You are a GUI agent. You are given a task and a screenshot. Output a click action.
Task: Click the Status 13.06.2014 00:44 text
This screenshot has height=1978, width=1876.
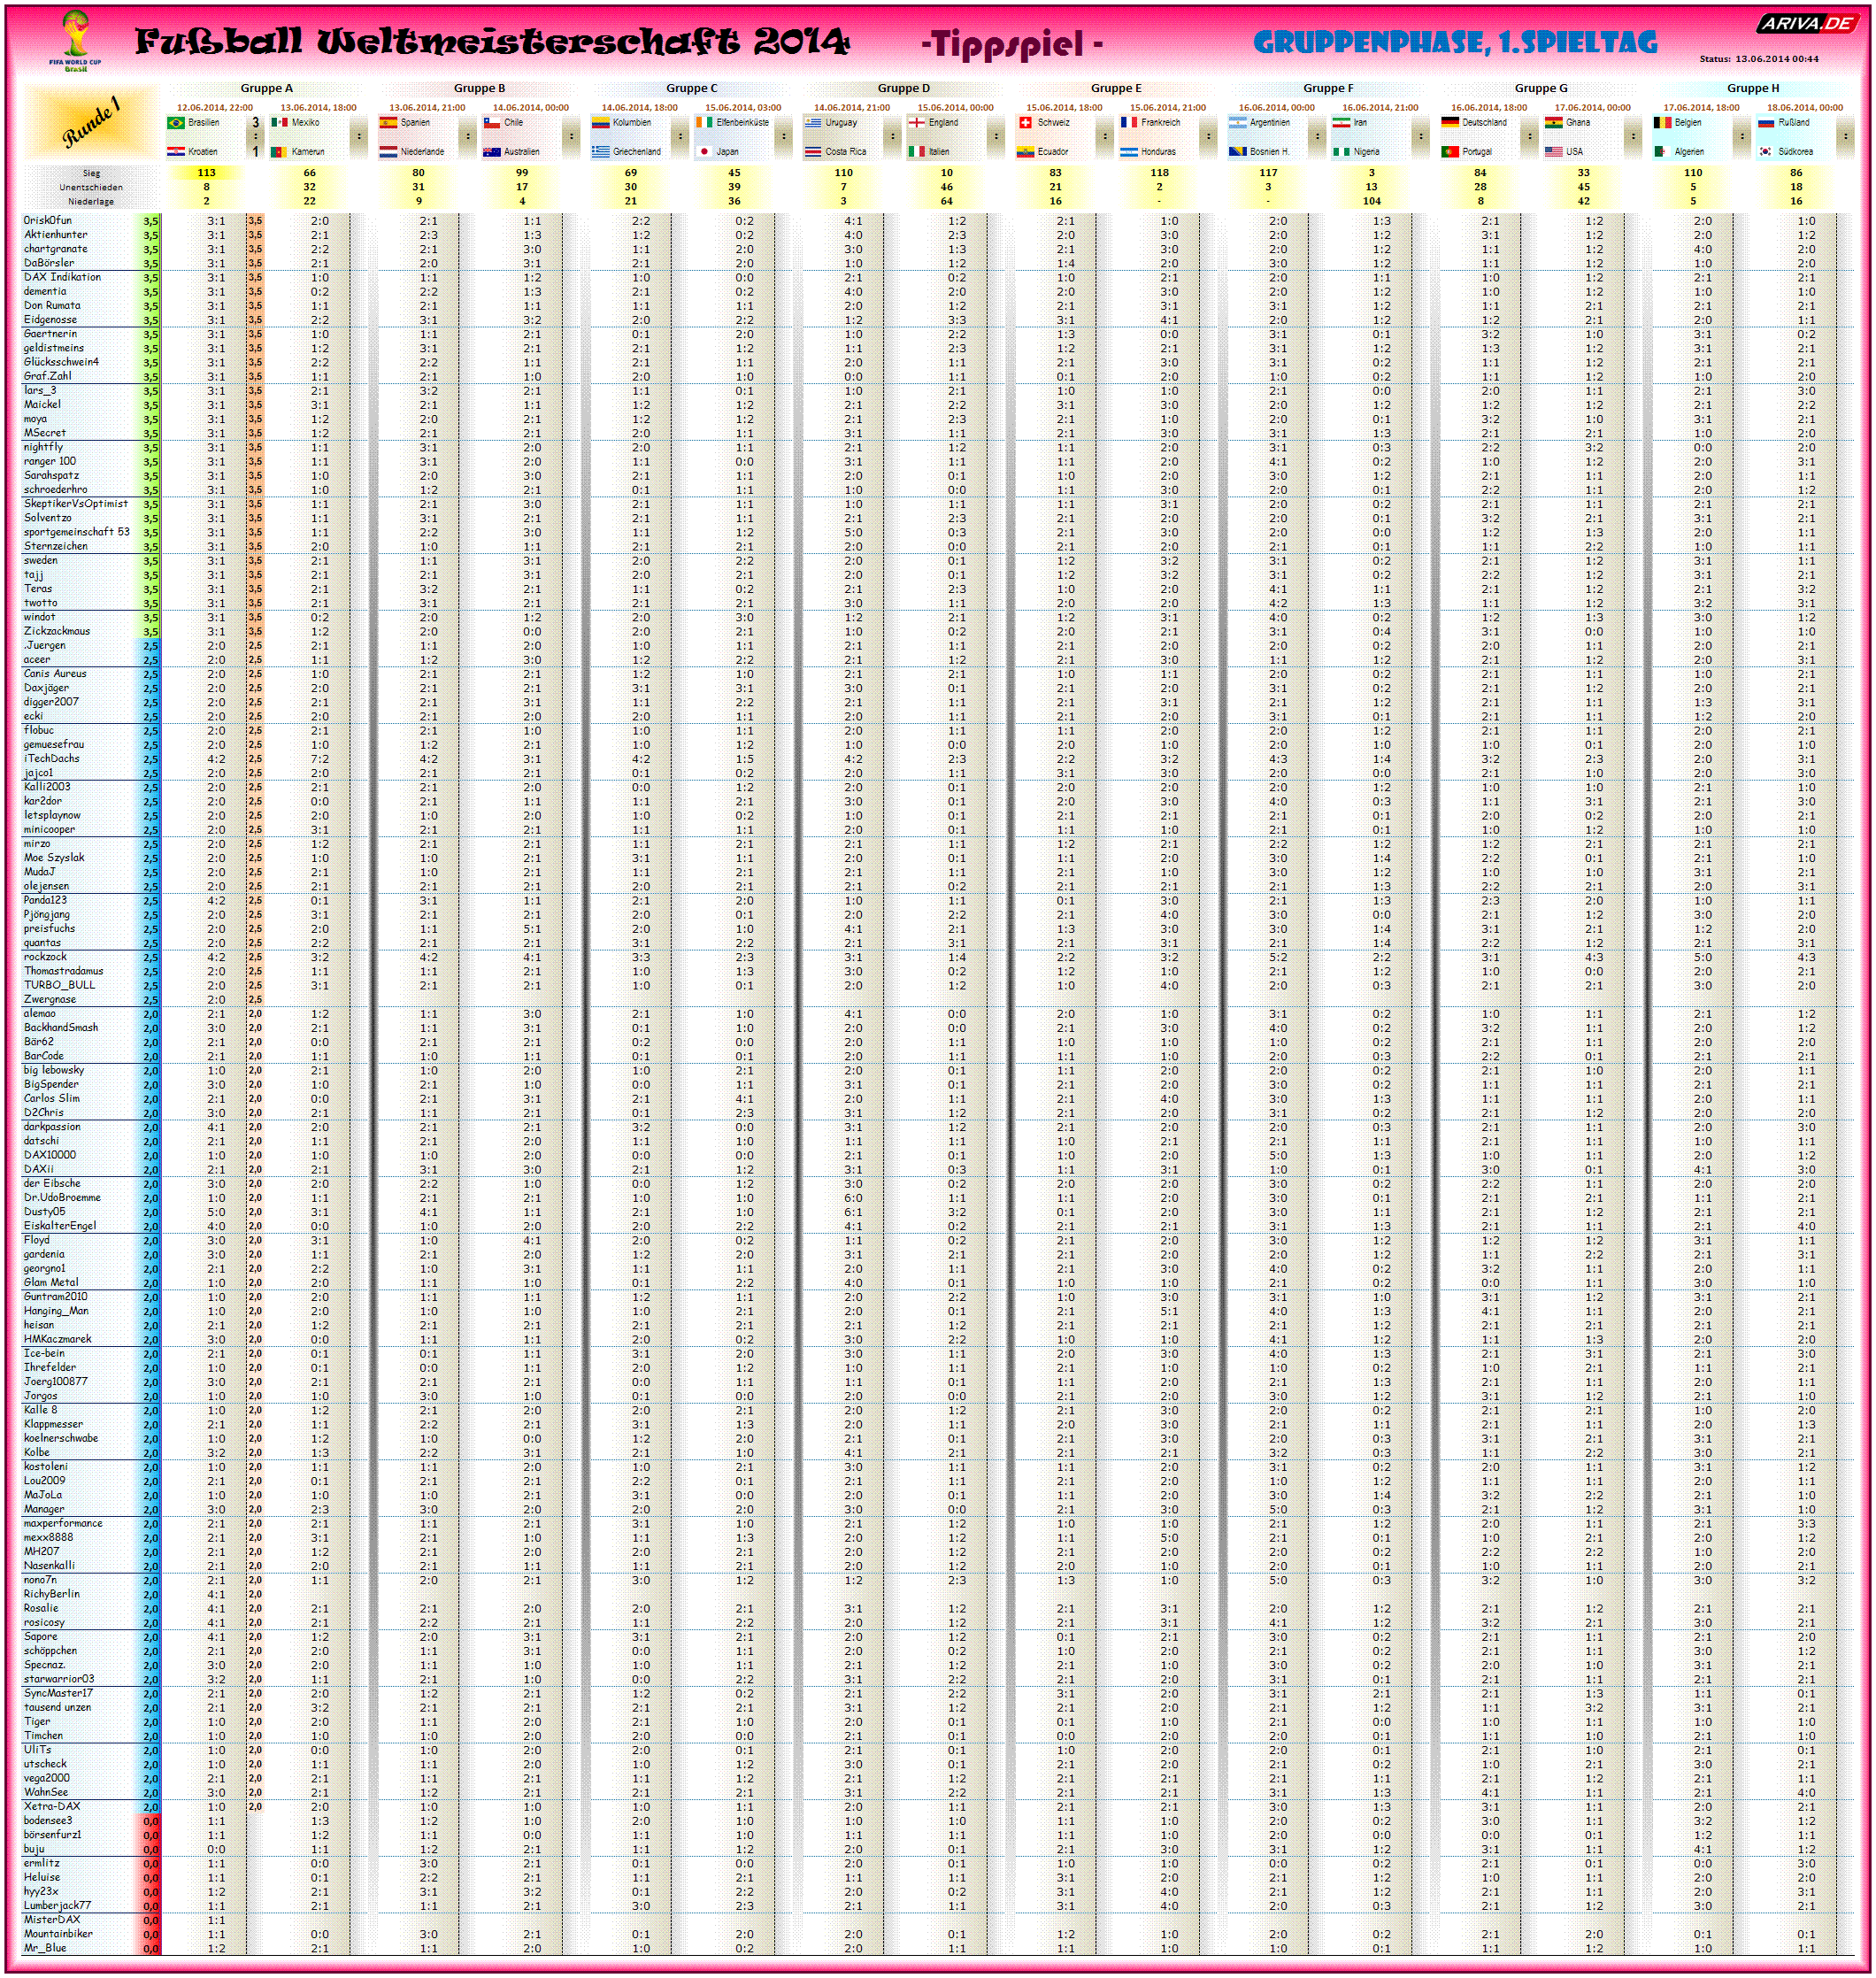[x=1759, y=59]
